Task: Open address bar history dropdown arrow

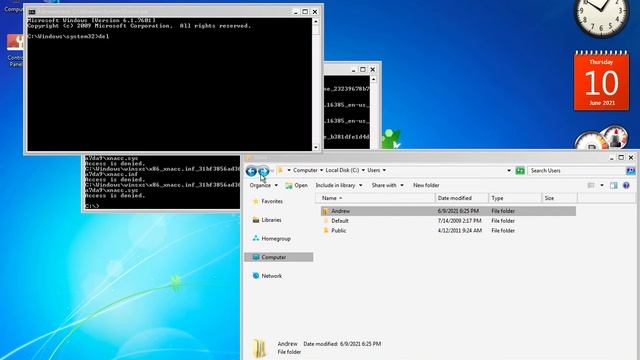Action: click(x=509, y=171)
